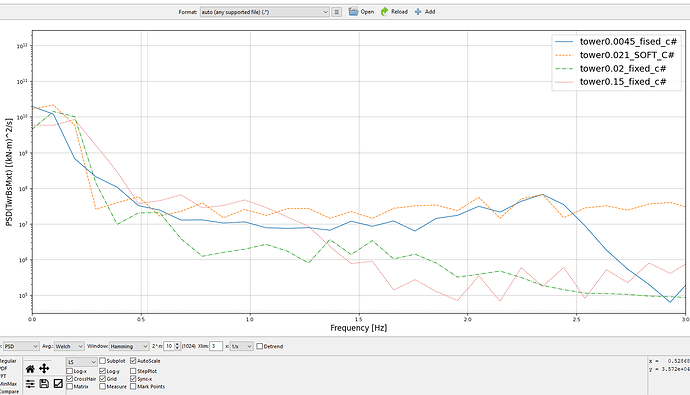Image resolution: width=690 pixels, height=395 pixels.
Task: Decrease the 2^n exponent spinner
Action: point(177,349)
